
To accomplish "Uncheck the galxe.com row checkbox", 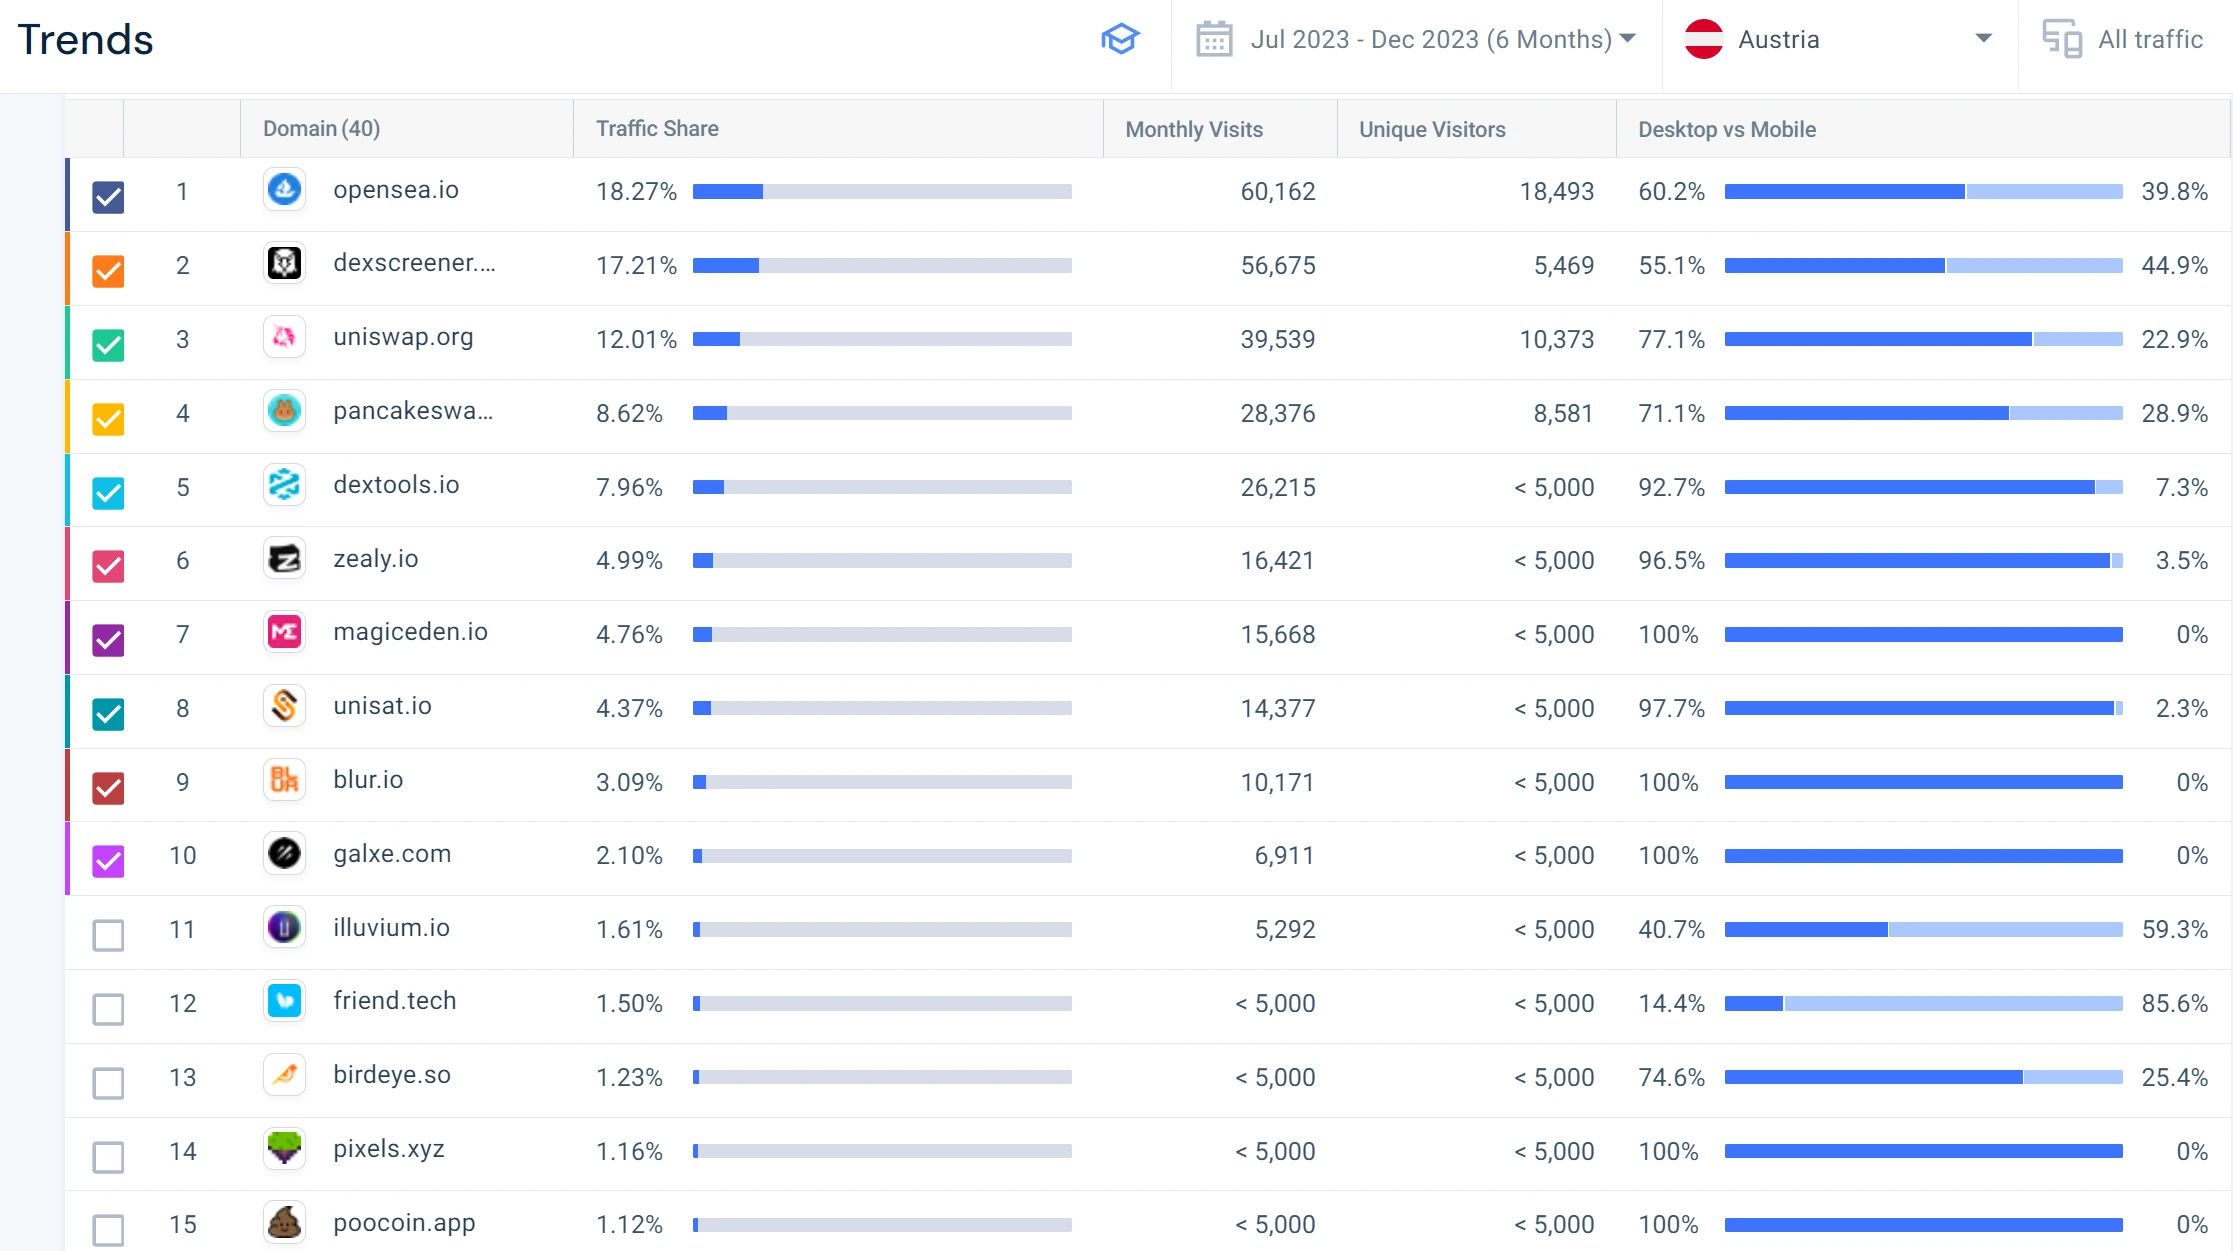I will pyautogui.click(x=108, y=861).
